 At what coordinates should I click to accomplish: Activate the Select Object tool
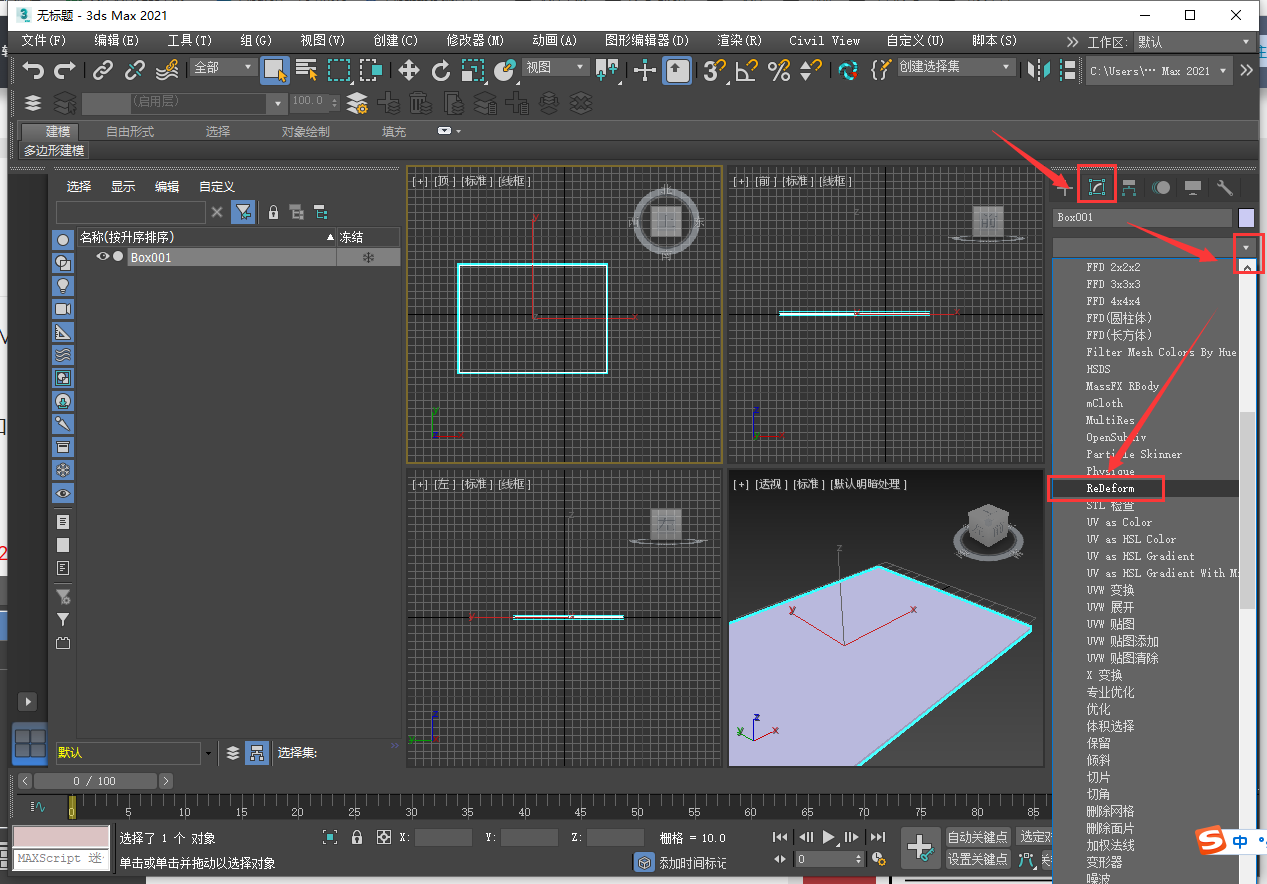275,70
